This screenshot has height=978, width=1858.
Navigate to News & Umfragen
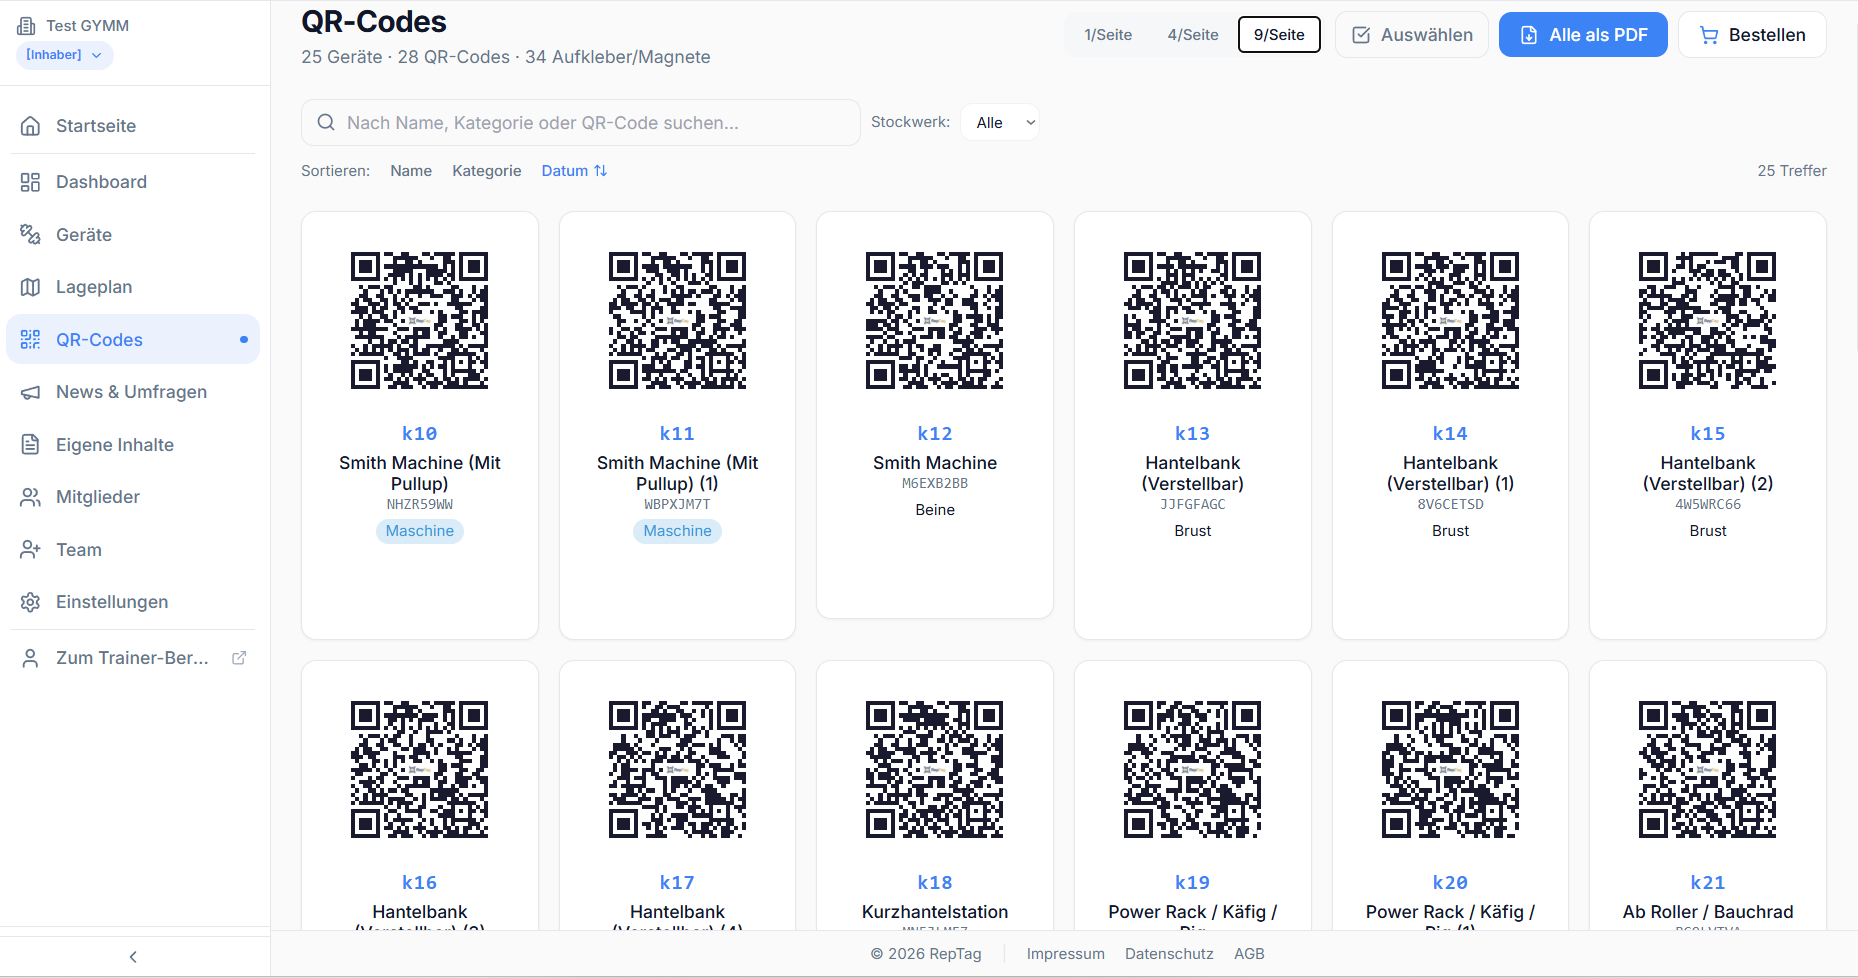point(133,392)
